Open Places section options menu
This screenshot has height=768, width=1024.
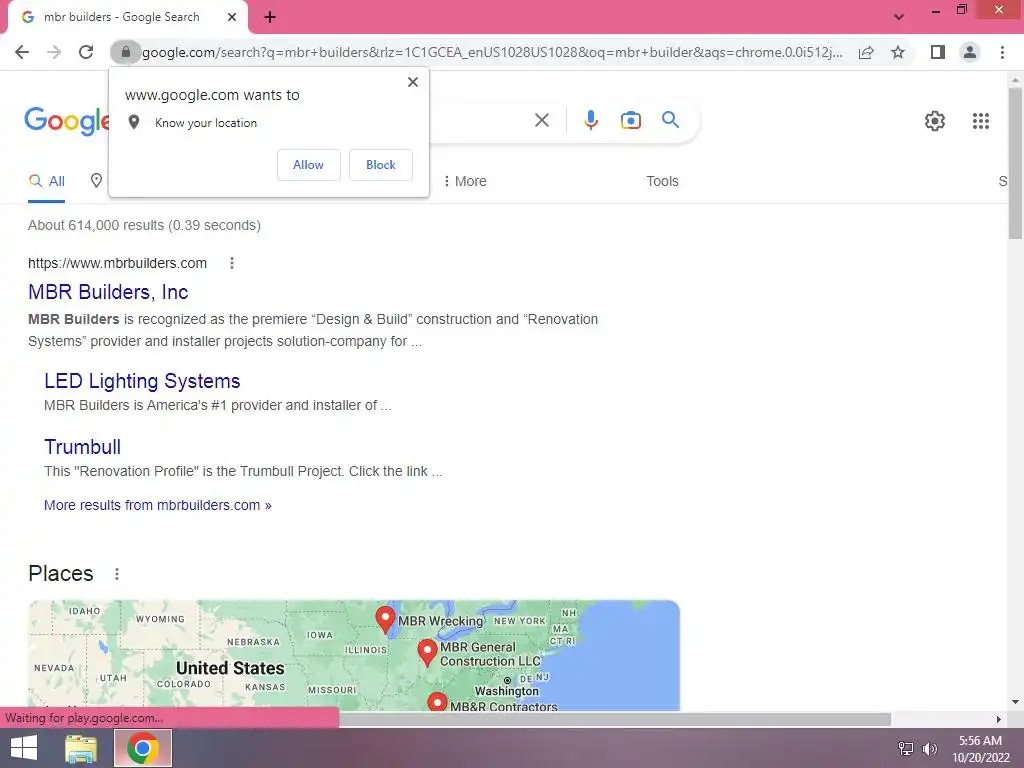pyautogui.click(x=117, y=574)
